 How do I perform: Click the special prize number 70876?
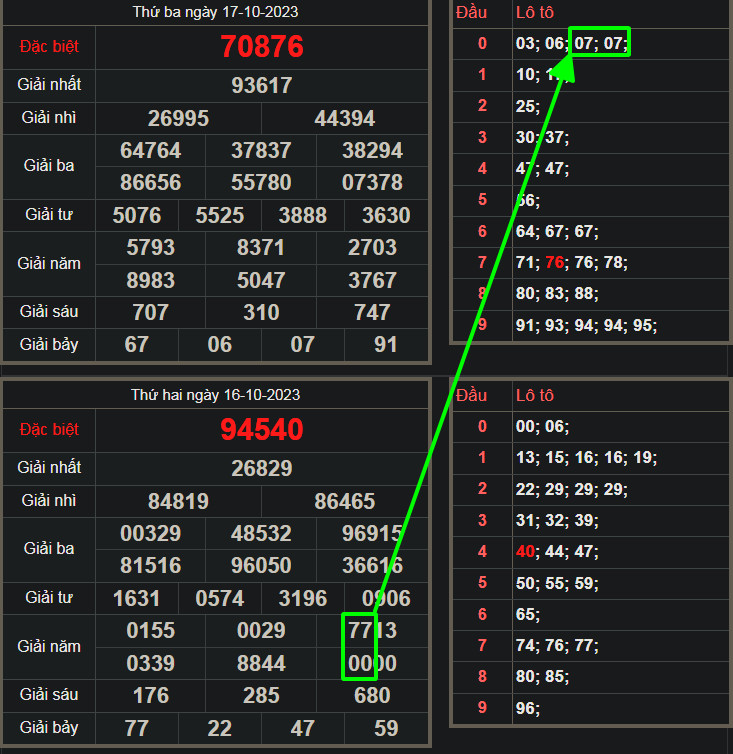[x=262, y=47]
